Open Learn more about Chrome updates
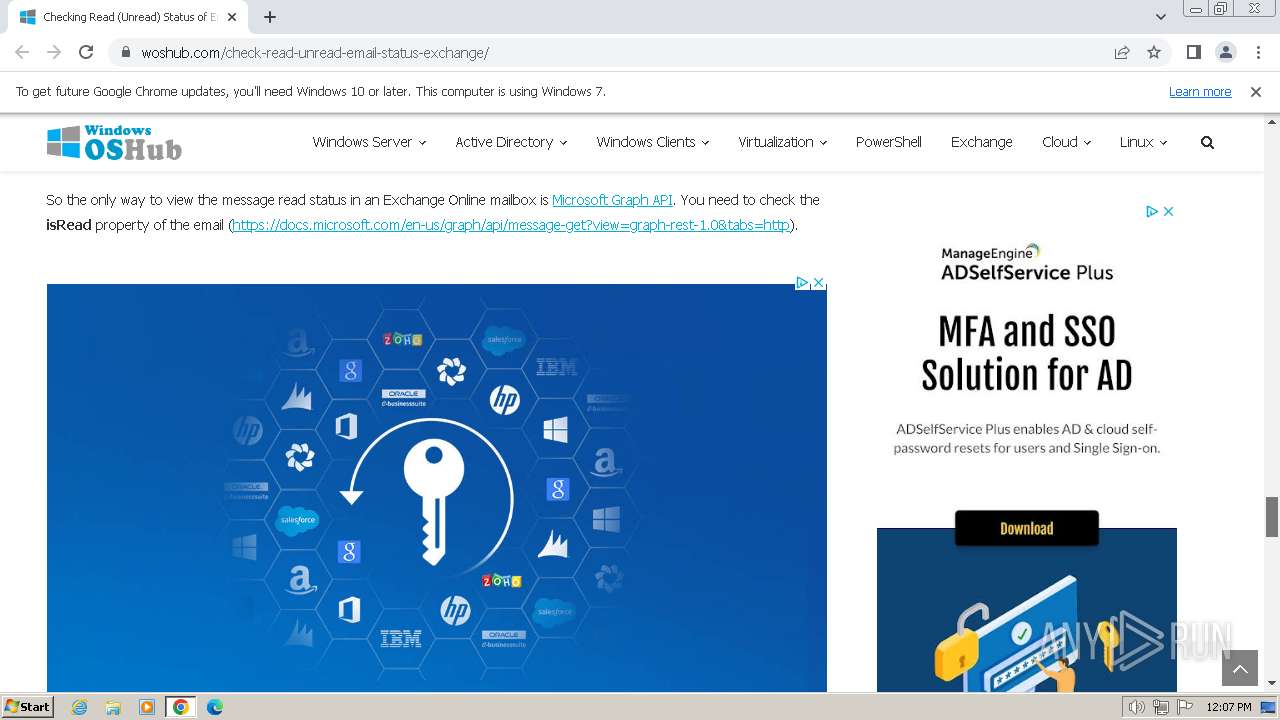 pos(1200,92)
